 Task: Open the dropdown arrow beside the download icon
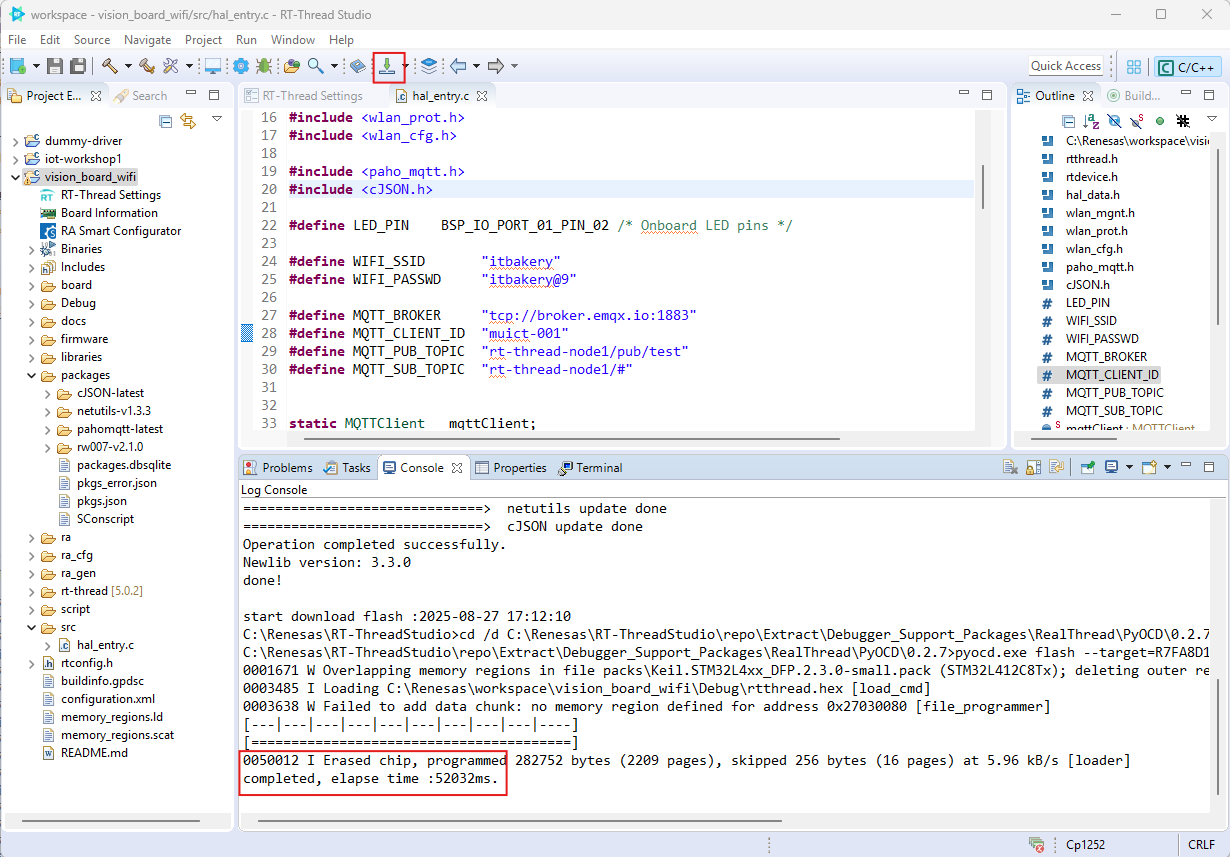click(405, 67)
